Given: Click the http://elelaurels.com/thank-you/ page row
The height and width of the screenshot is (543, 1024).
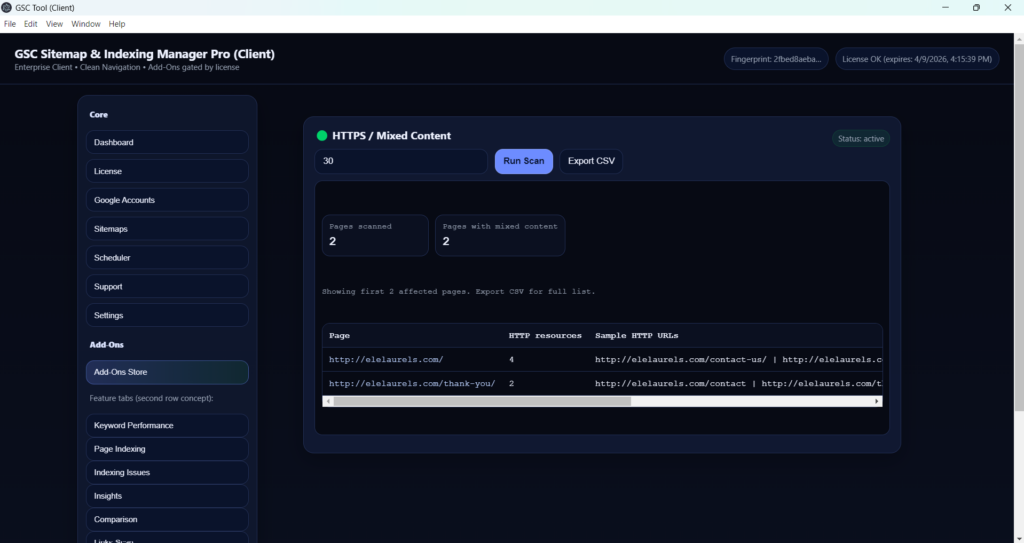Looking at the screenshot, I should 412,383.
